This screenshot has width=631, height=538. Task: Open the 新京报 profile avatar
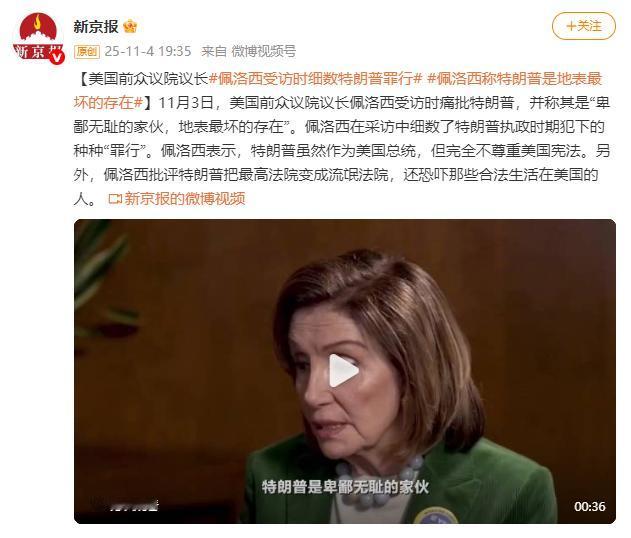click(39, 39)
